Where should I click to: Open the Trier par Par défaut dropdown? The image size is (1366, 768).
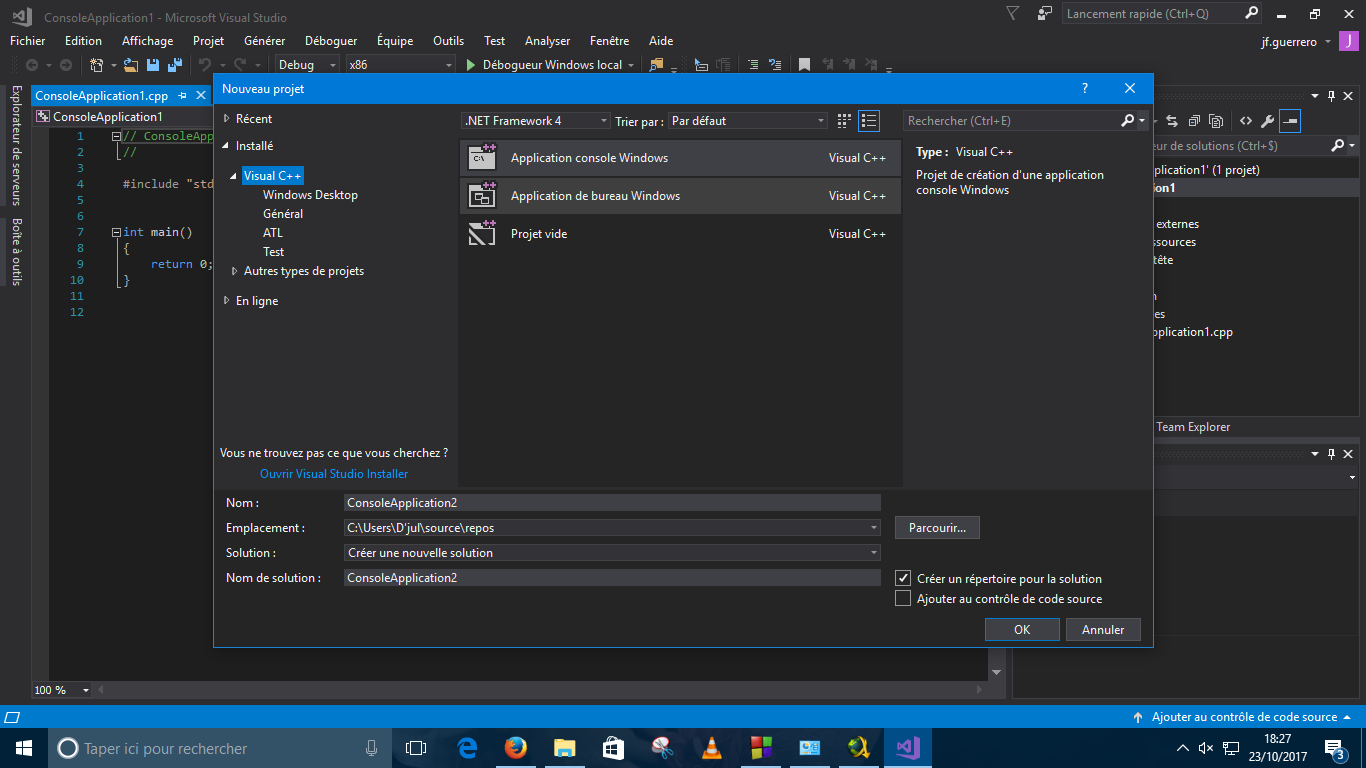point(748,121)
